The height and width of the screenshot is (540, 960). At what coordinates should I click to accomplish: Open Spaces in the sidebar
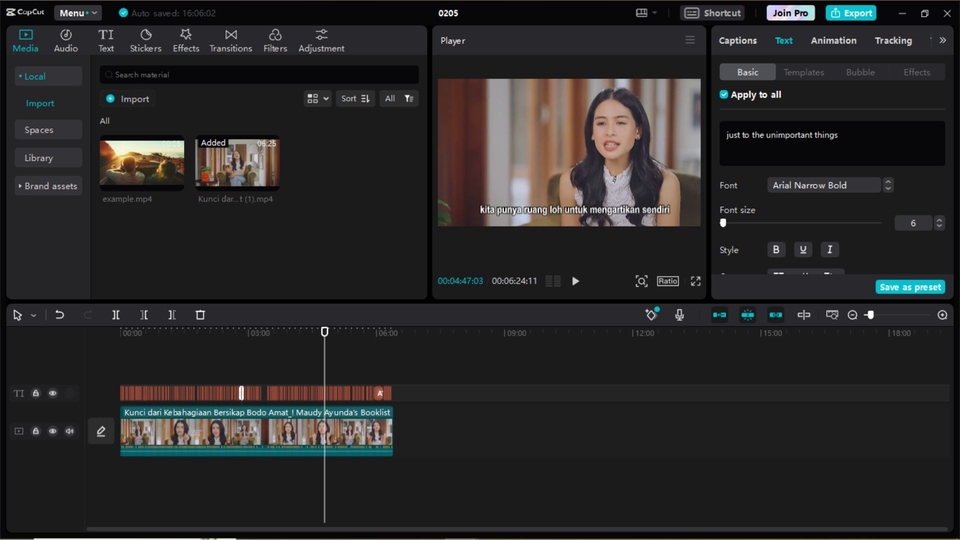[x=48, y=130]
